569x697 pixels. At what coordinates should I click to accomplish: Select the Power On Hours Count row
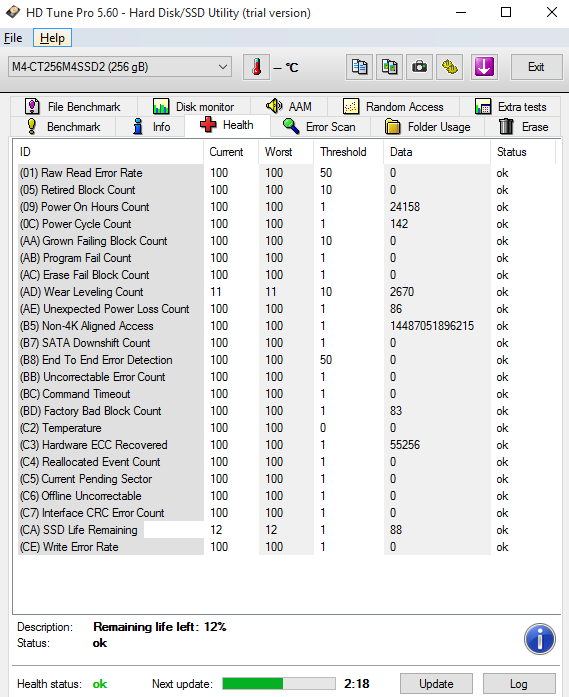[287, 207]
